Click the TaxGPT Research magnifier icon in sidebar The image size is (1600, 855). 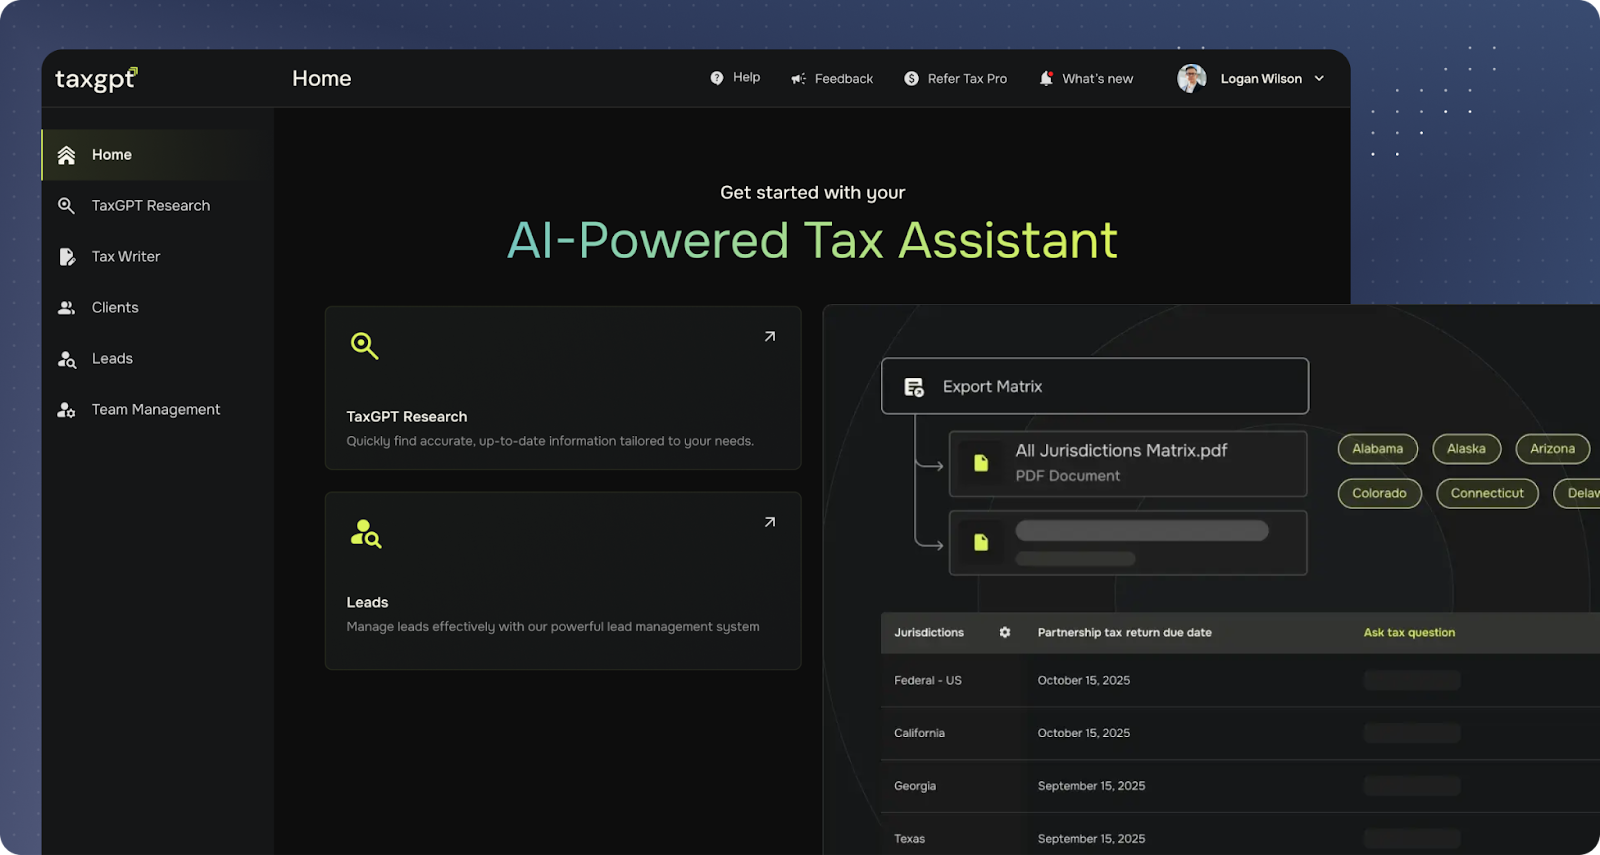(x=66, y=205)
